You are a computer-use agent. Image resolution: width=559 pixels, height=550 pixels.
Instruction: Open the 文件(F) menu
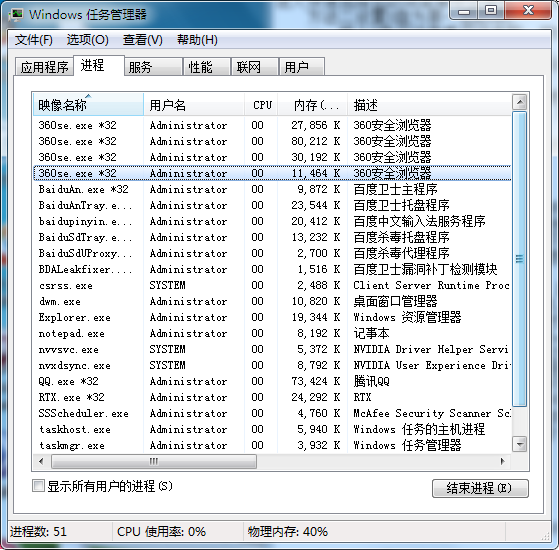point(34,40)
